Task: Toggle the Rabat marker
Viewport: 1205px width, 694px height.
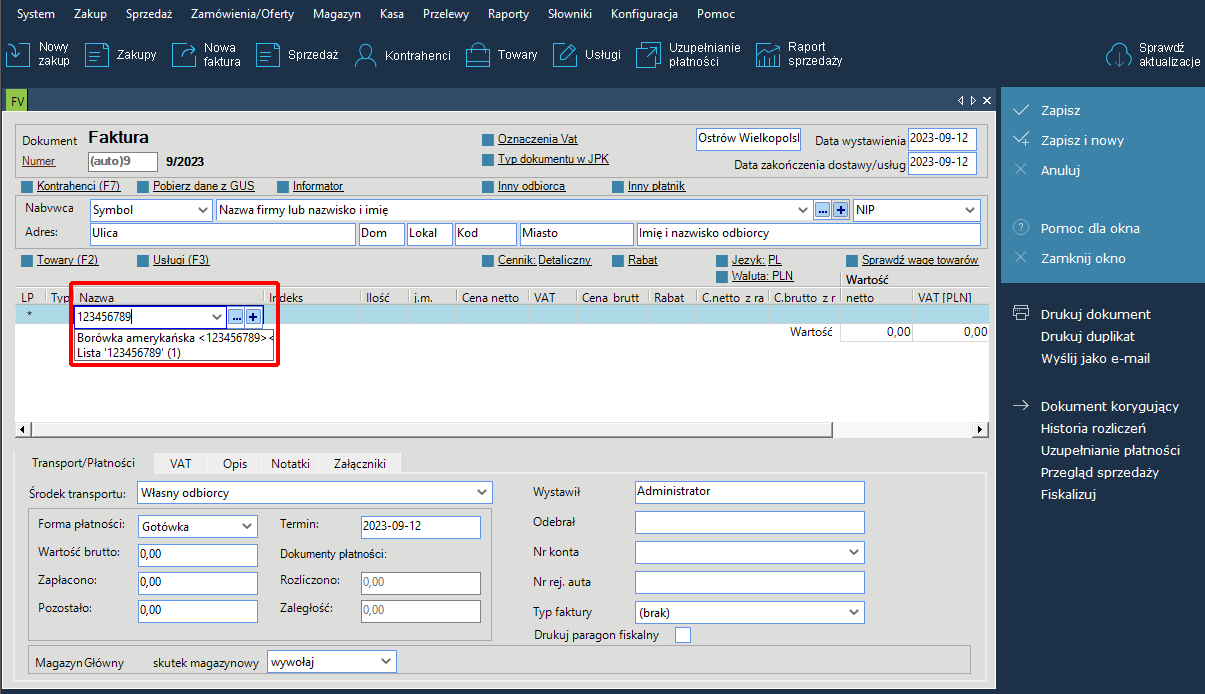Action: [x=618, y=260]
